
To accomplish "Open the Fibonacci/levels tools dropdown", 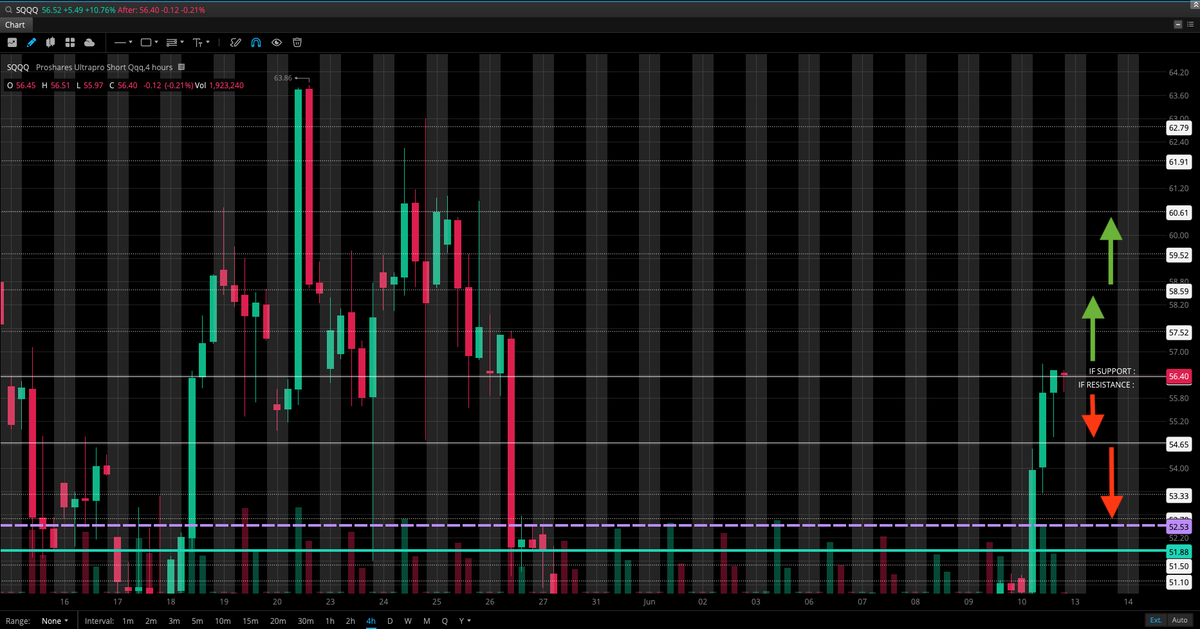I will [x=174, y=43].
